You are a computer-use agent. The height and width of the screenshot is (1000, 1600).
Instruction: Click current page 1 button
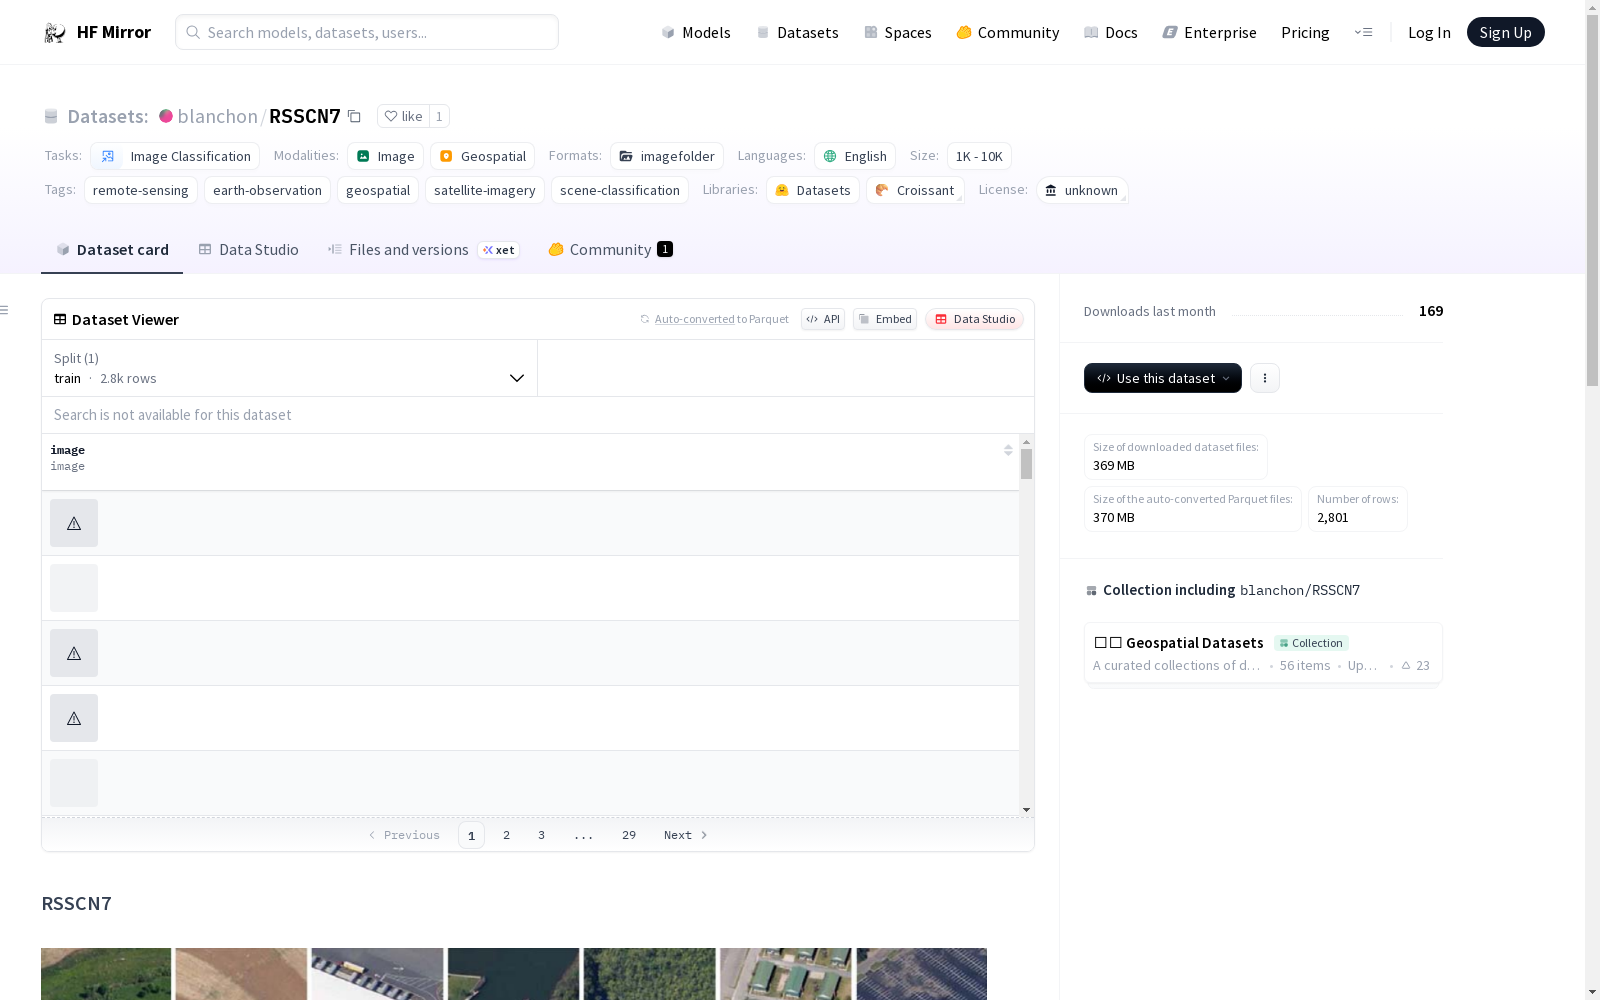click(x=471, y=835)
